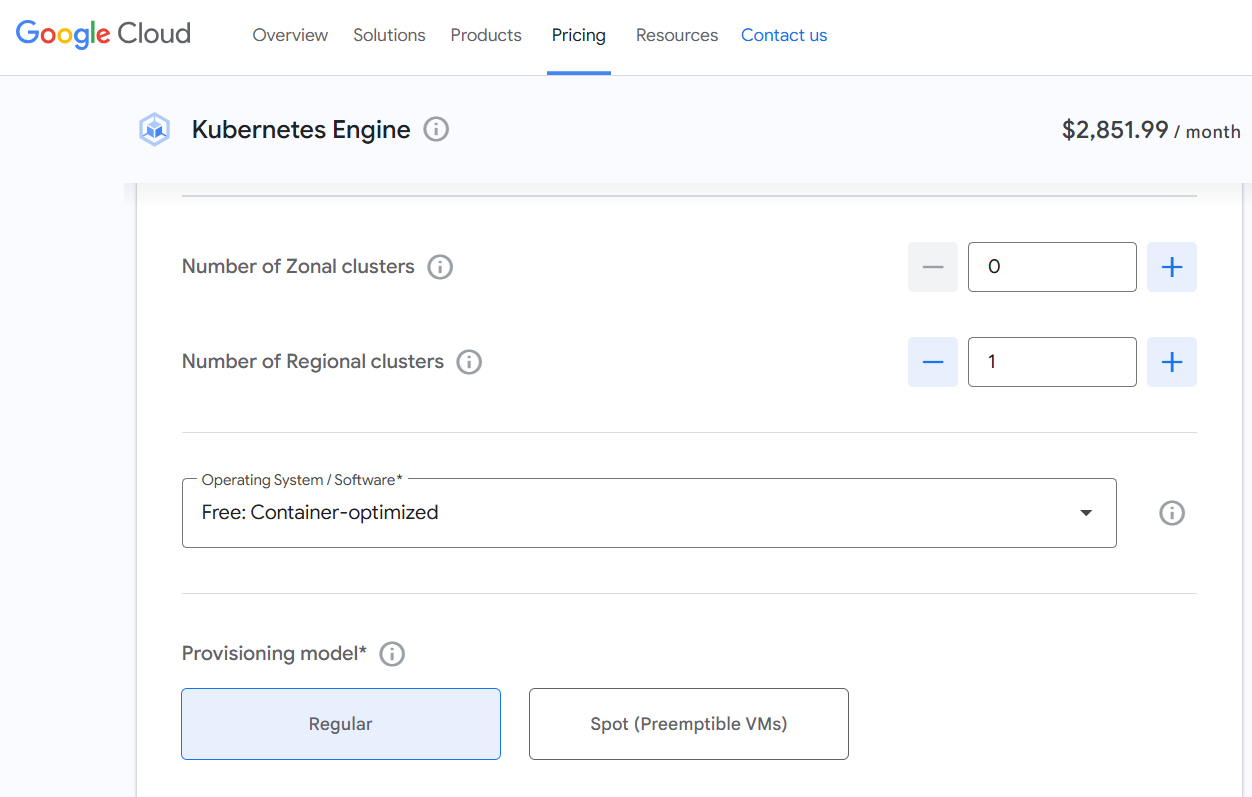The image size is (1252, 797).
Task: Click the Contact us link
Action: 783,35
